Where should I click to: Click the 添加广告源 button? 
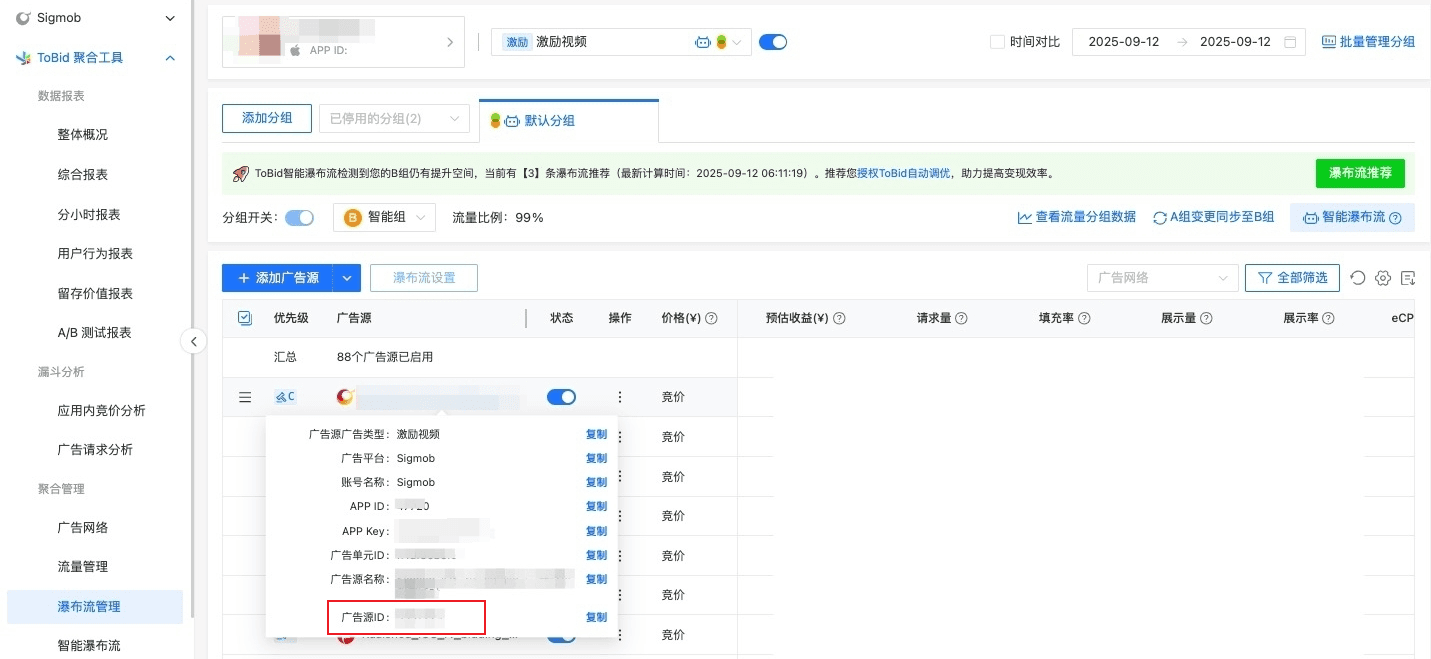[x=277, y=278]
